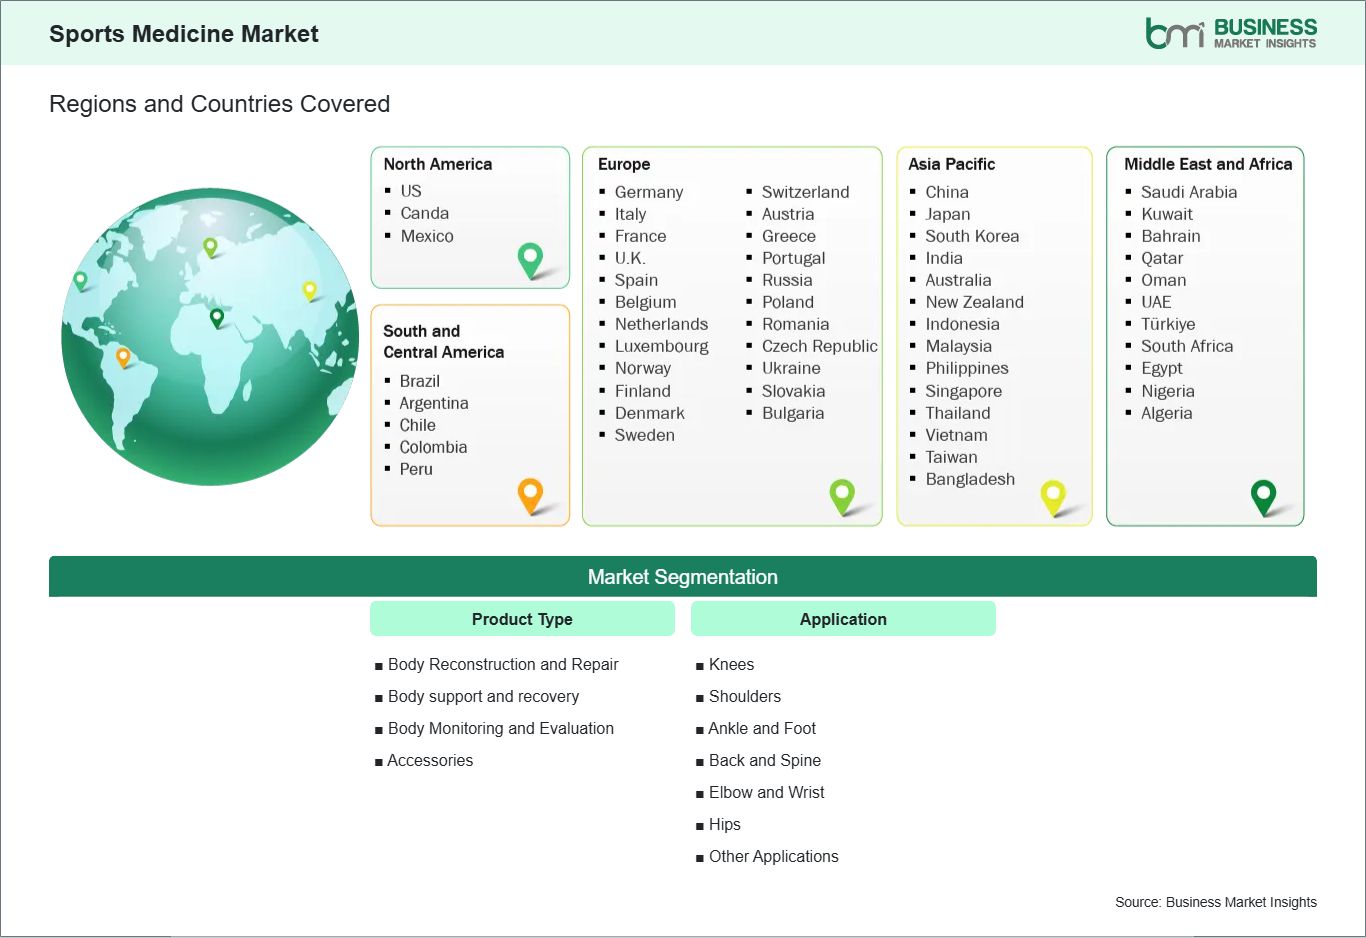Click Germany in the Europe list
The width and height of the screenshot is (1366, 938).
(x=648, y=192)
